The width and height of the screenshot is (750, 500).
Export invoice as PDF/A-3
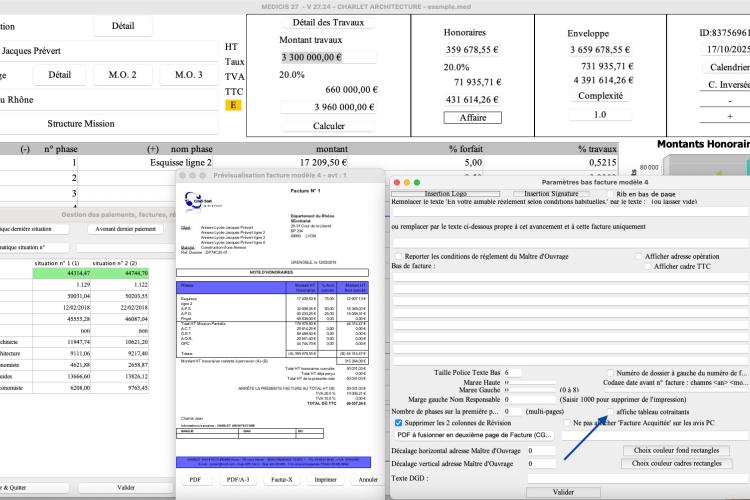238,479
